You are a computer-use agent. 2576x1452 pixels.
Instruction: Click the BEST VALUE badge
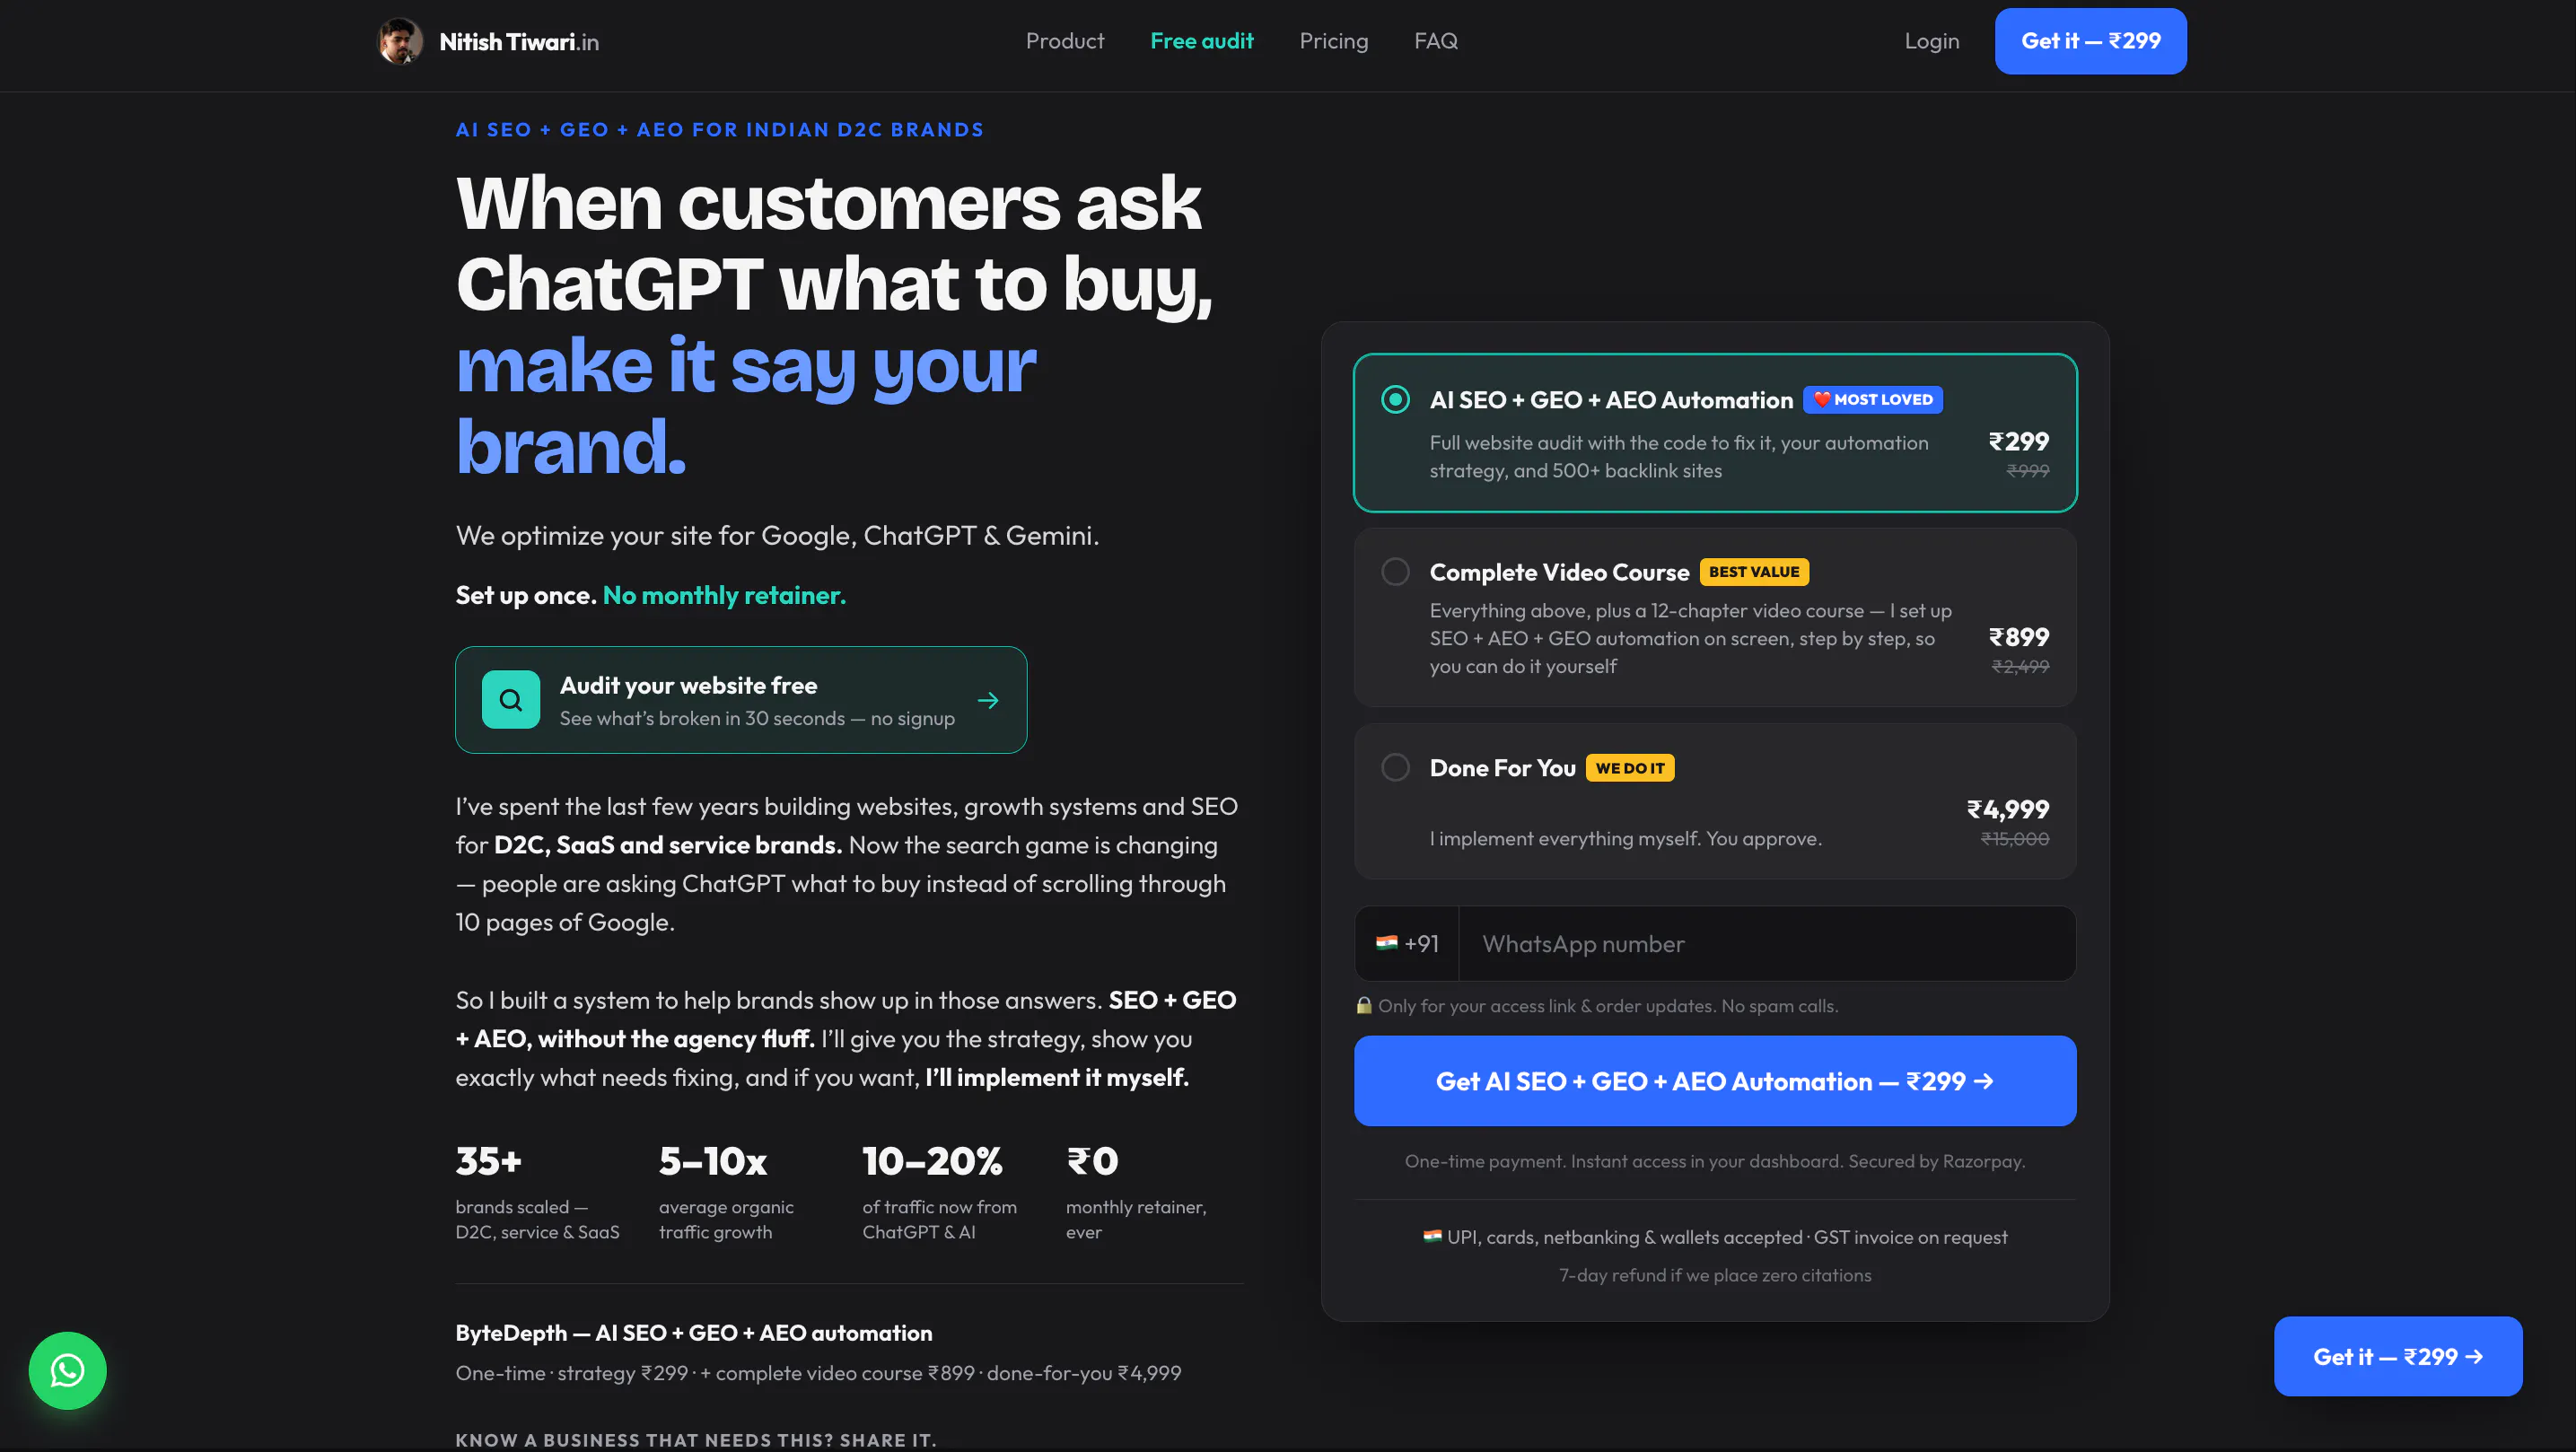[1754, 572]
